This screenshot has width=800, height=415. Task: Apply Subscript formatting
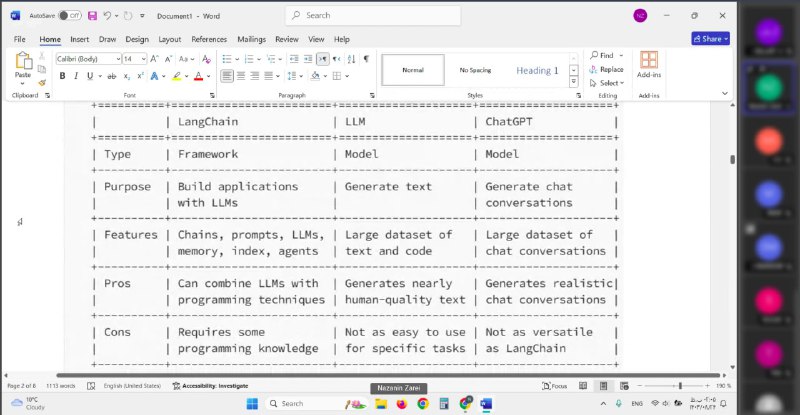click(x=127, y=76)
